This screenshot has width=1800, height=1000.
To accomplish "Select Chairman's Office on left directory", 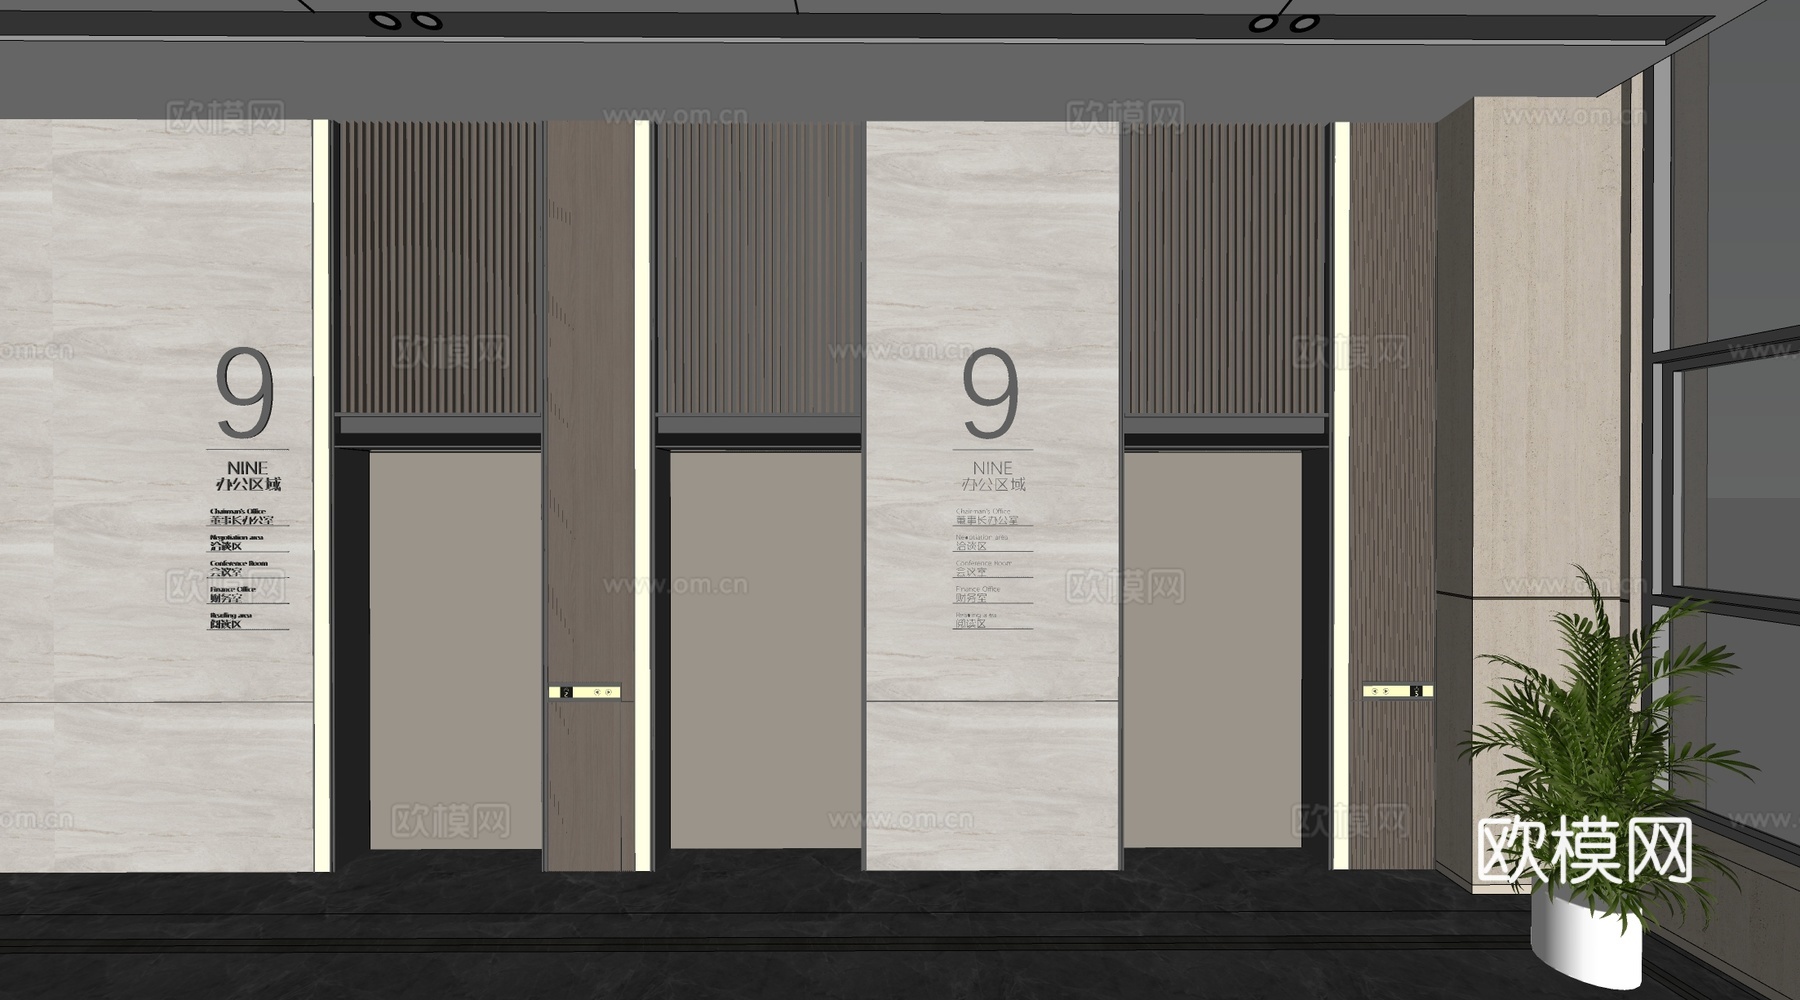I will (241, 517).
